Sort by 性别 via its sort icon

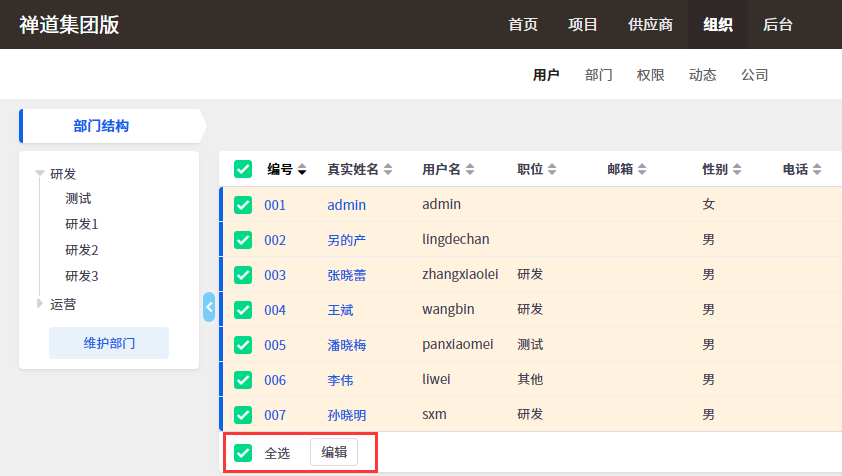tap(737, 170)
